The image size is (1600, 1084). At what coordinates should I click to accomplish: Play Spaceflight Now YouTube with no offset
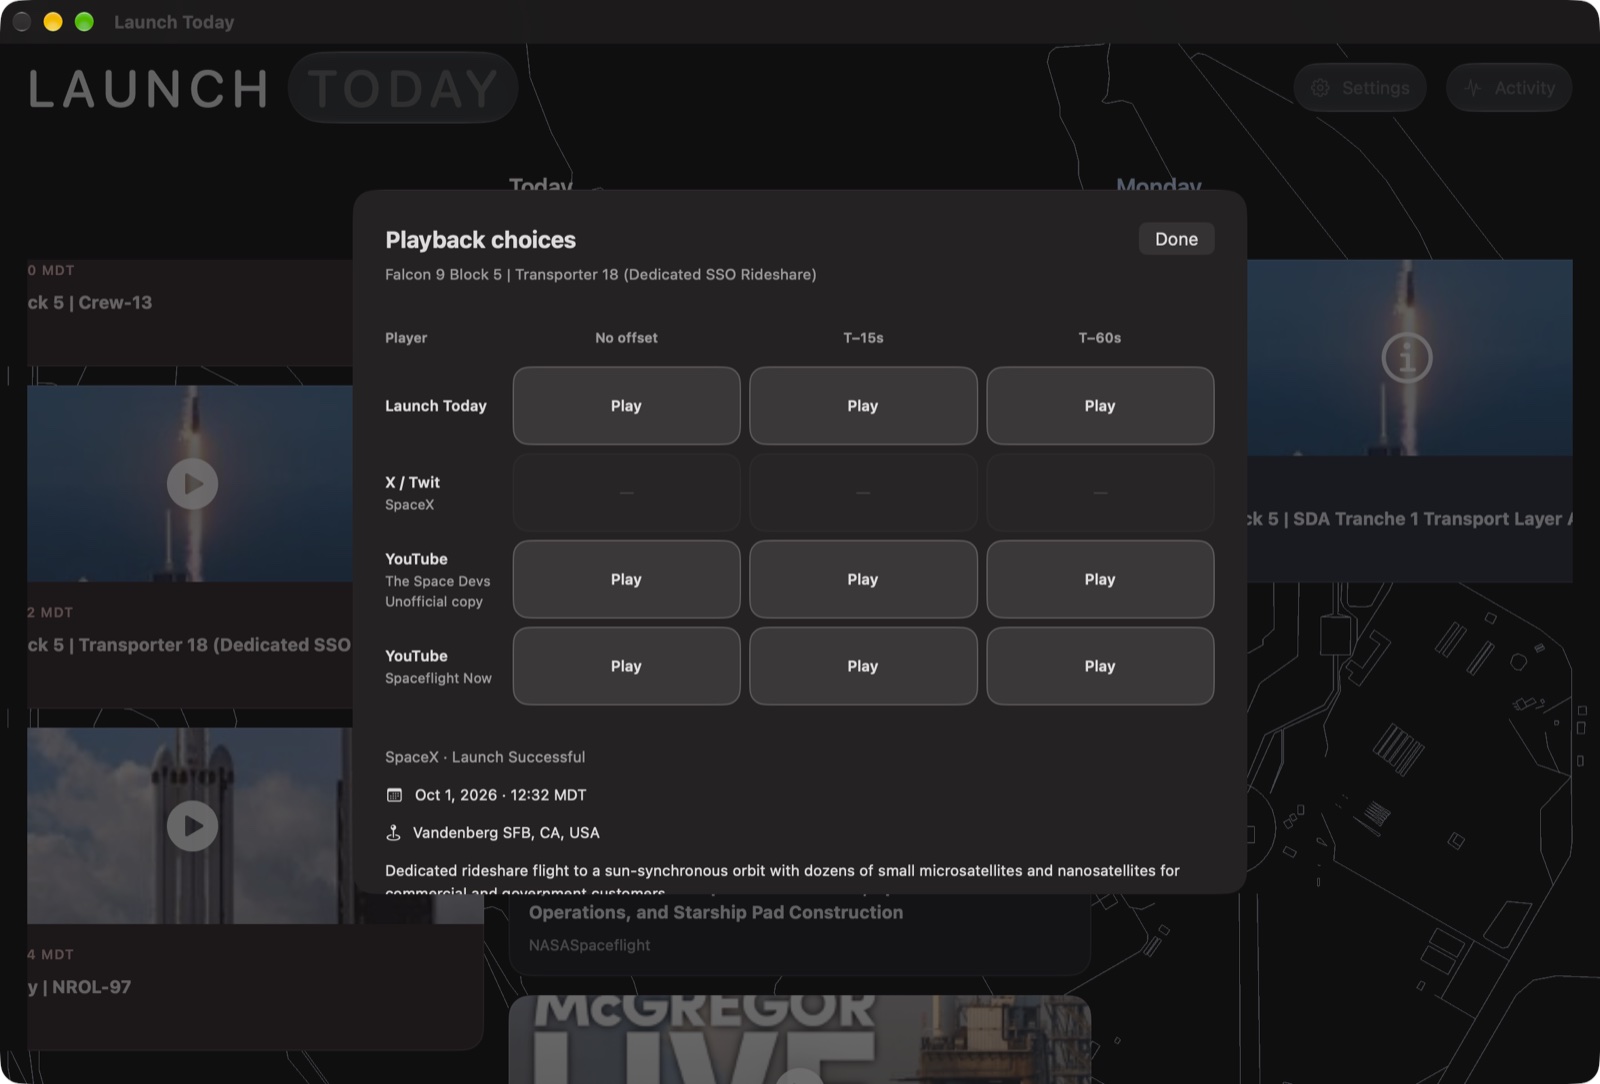pyautogui.click(x=626, y=666)
